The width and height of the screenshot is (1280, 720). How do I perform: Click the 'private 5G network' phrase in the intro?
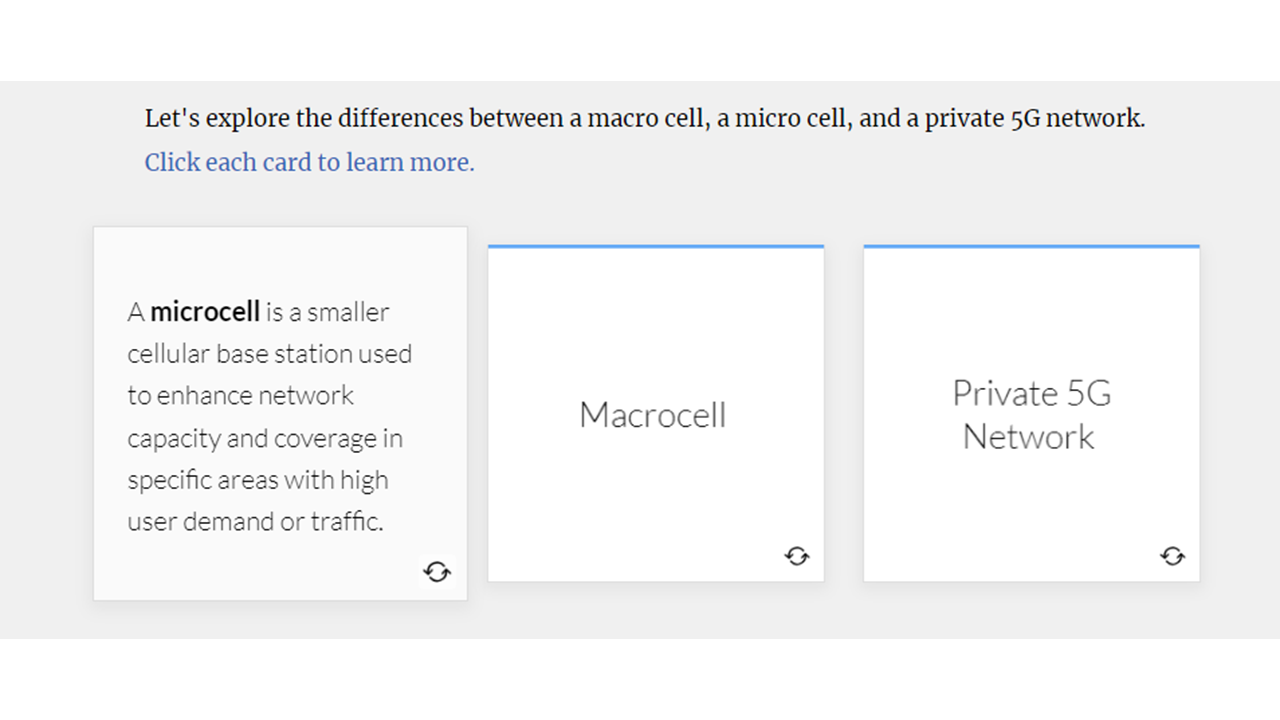click(x=1034, y=118)
